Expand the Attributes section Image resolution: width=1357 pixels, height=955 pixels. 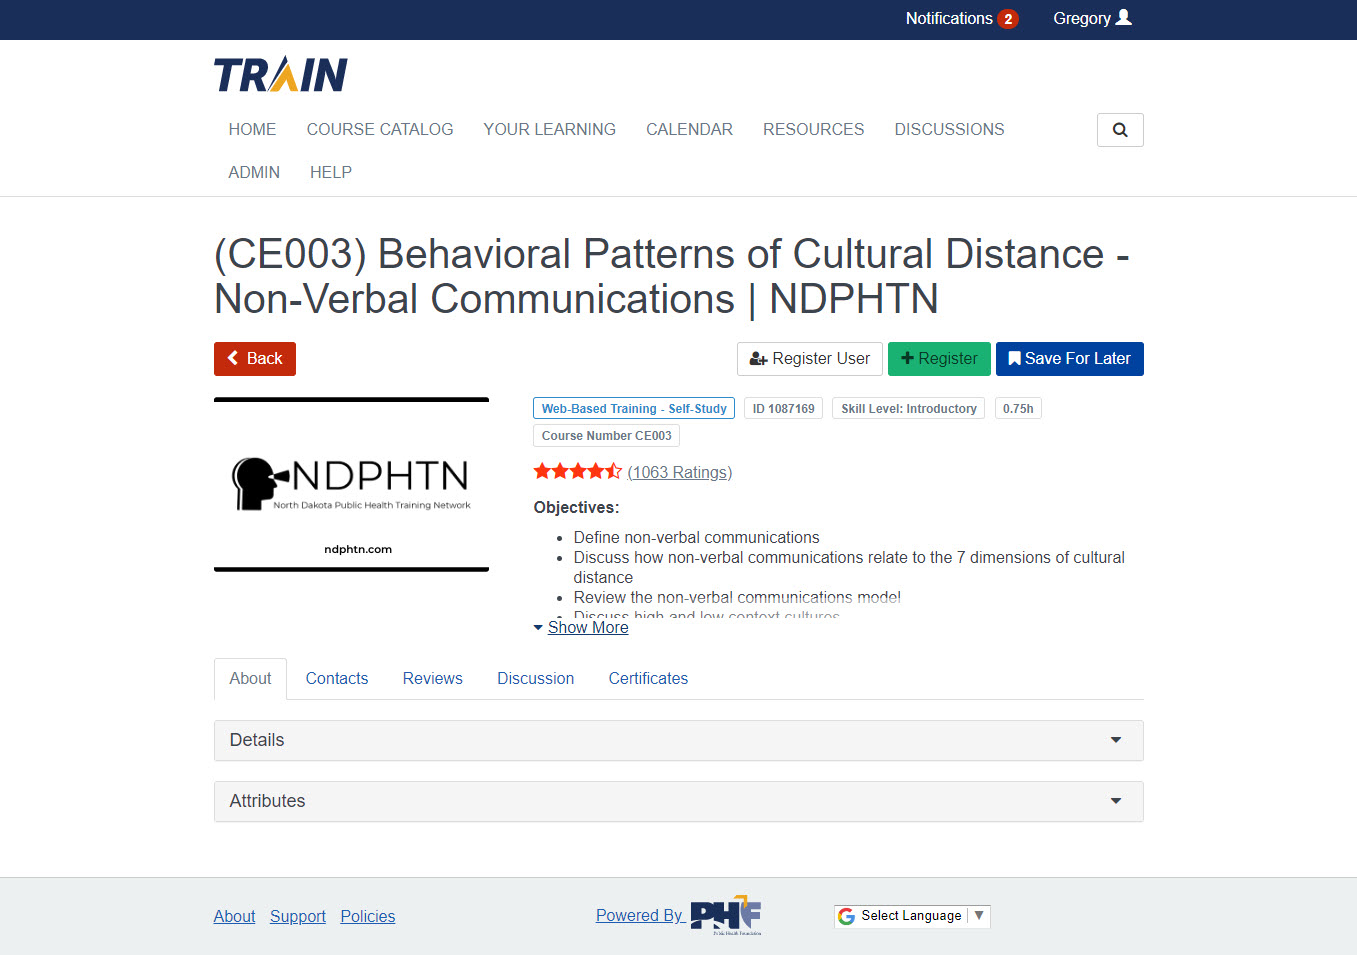click(679, 802)
